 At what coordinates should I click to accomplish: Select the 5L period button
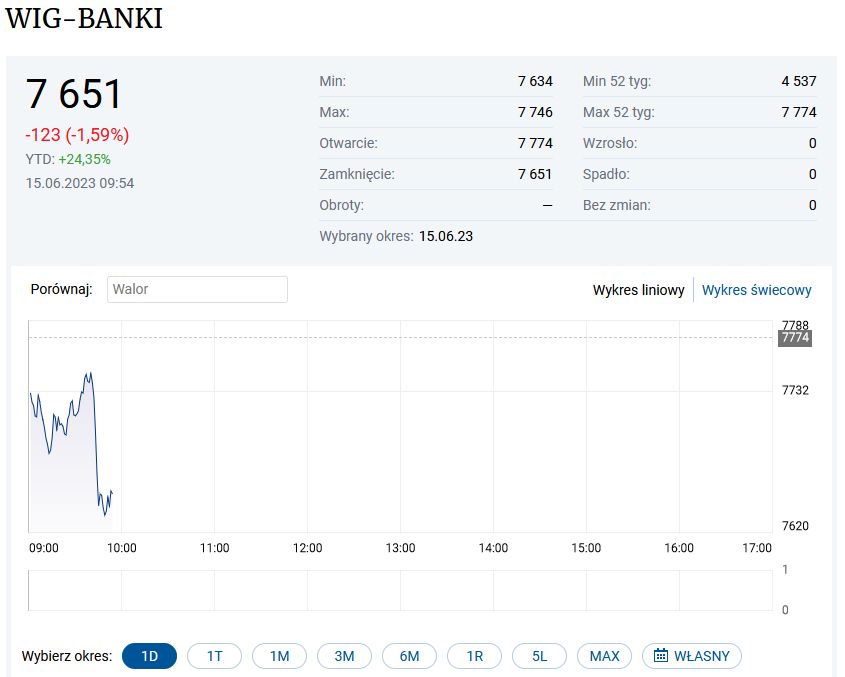pos(539,656)
